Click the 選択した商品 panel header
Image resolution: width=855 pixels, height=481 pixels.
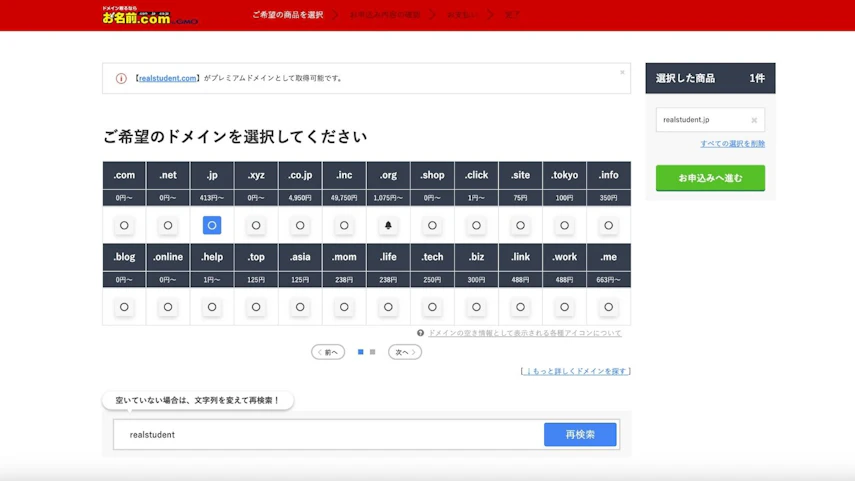coord(710,79)
